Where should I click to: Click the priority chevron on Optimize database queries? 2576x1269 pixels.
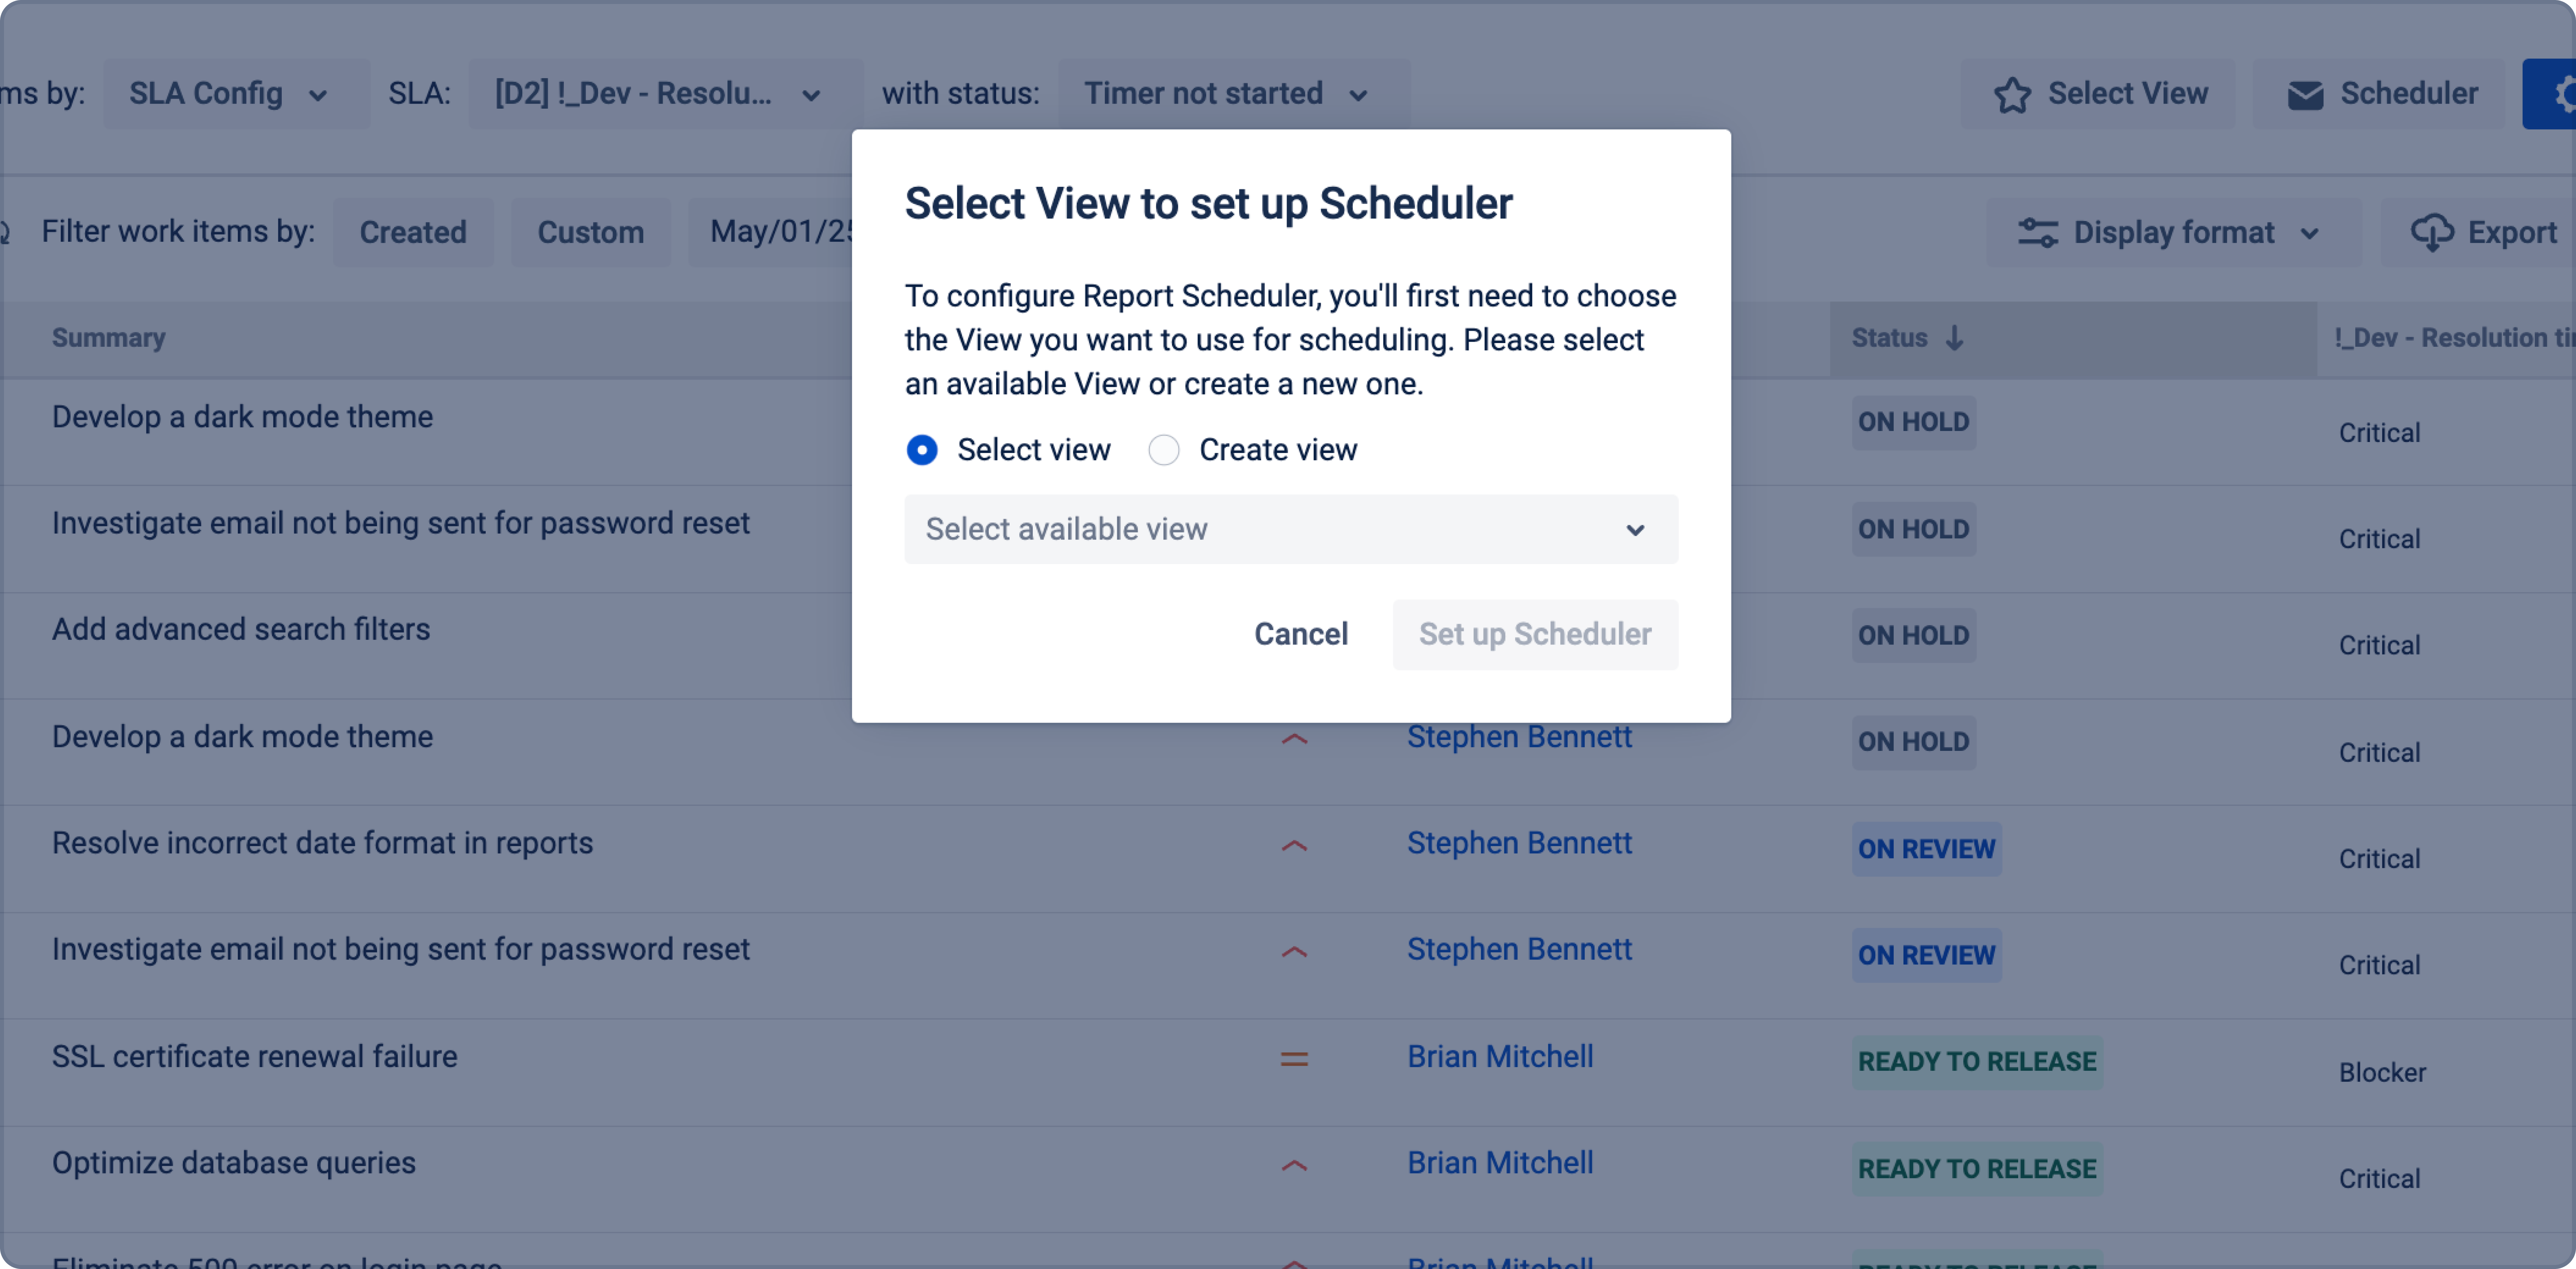pyautogui.click(x=1295, y=1165)
